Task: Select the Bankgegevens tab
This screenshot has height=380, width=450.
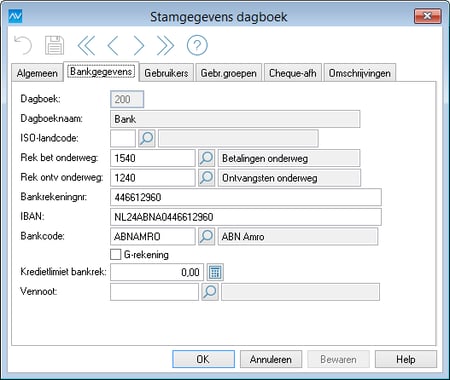Action: (101, 71)
